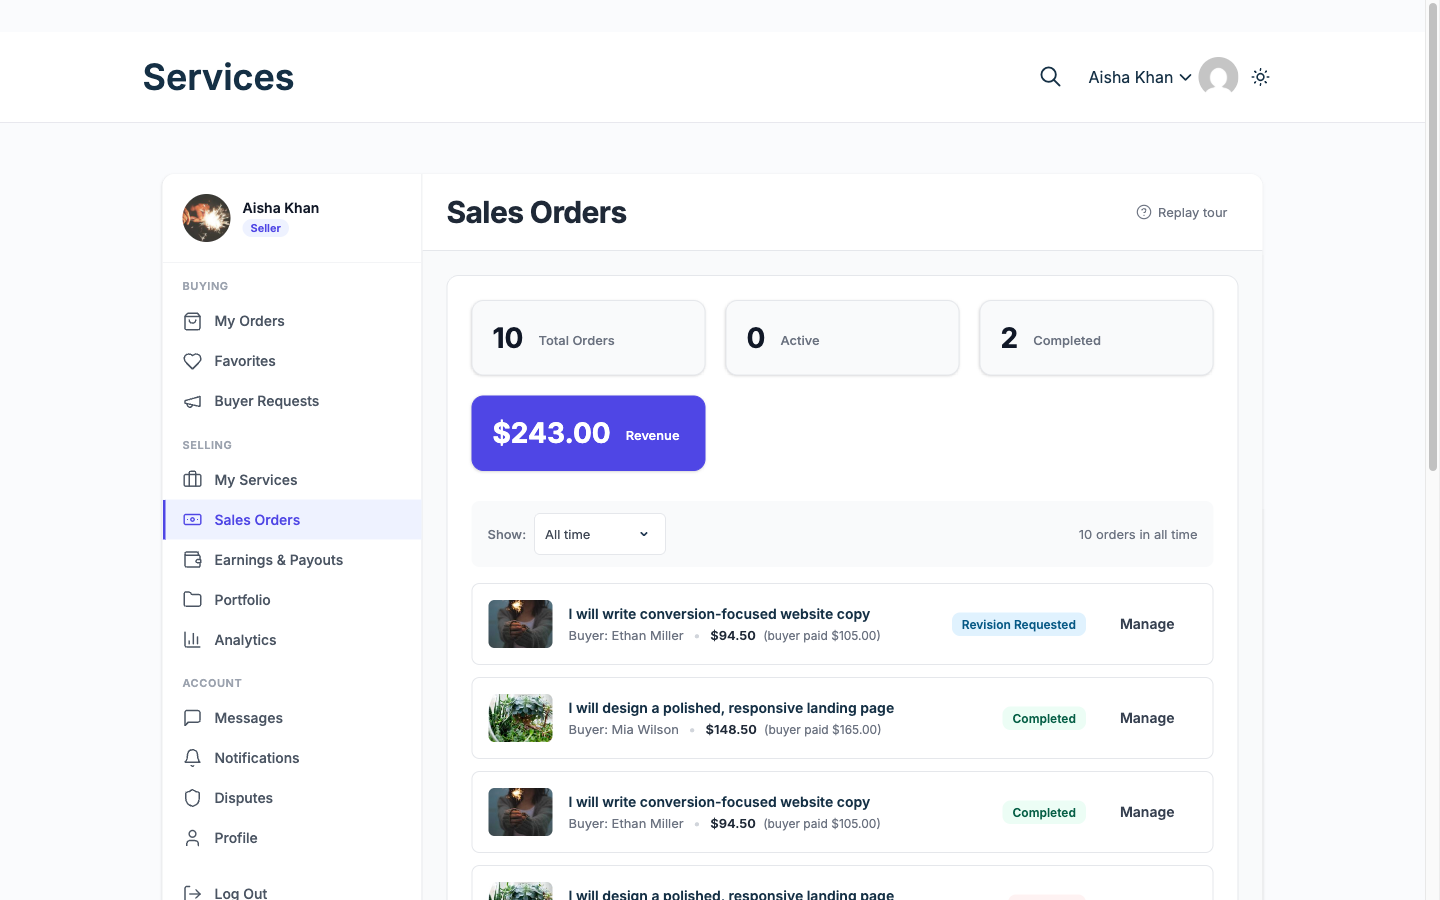Image resolution: width=1440 pixels, height=900 pixels.
Task: Click the Log Out arrow icon
Action: coord(193,893)
